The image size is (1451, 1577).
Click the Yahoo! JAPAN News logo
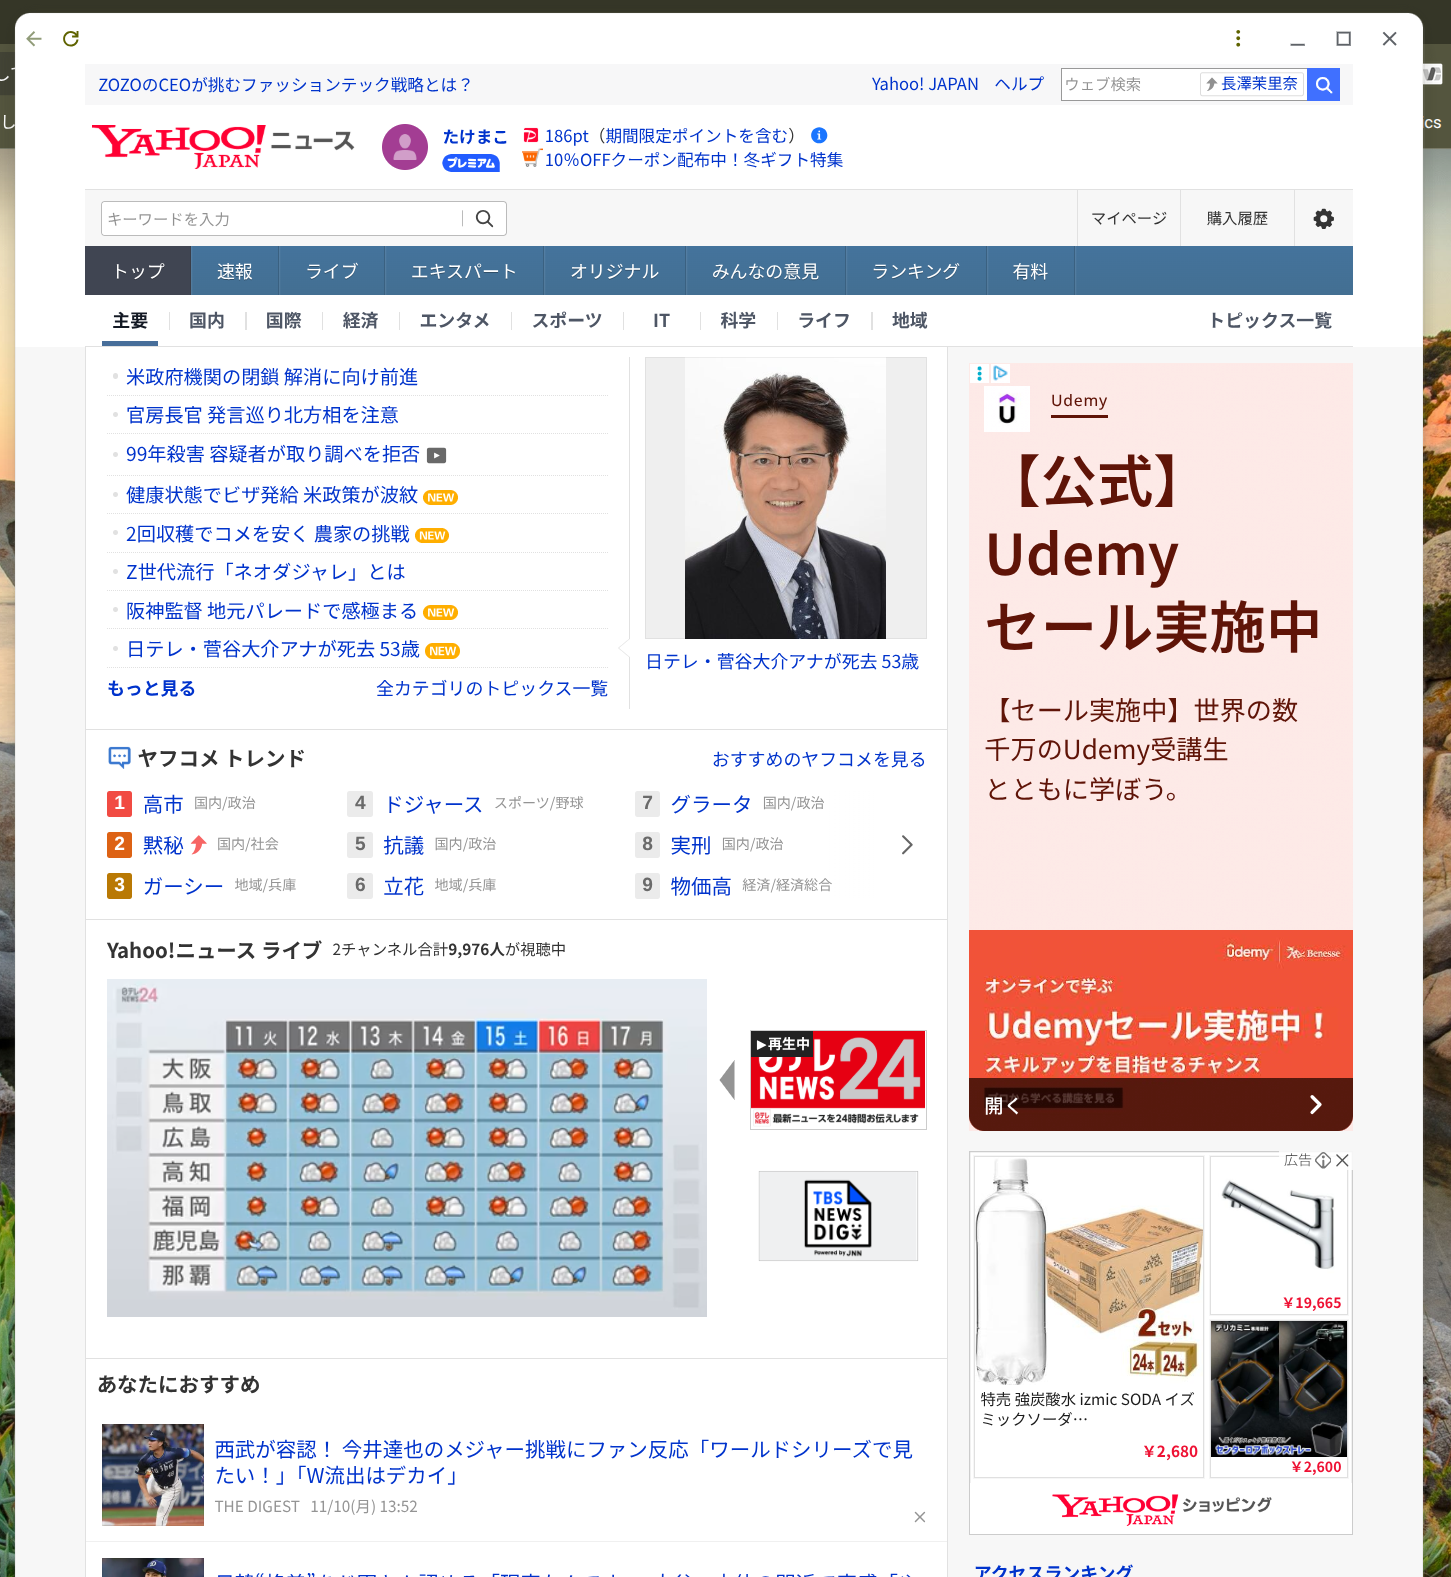tap(222, 146)
